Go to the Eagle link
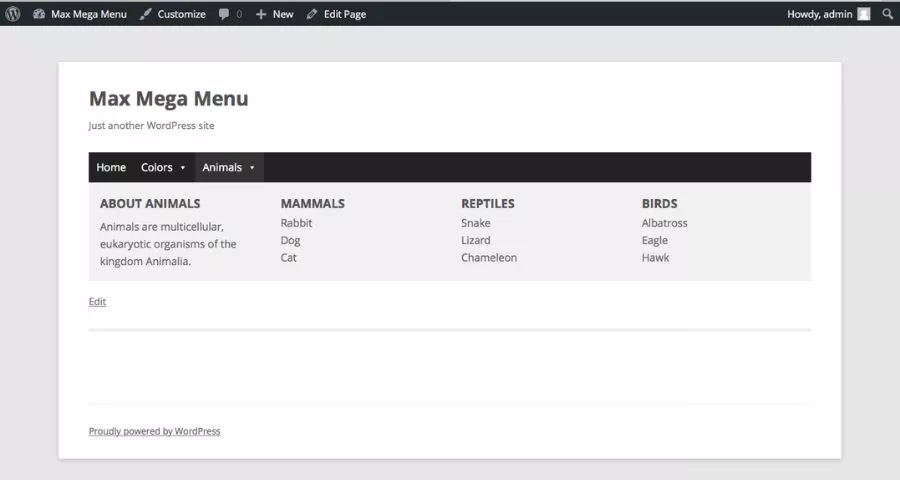This screenshot has height=480, width=900. point(655,241)
